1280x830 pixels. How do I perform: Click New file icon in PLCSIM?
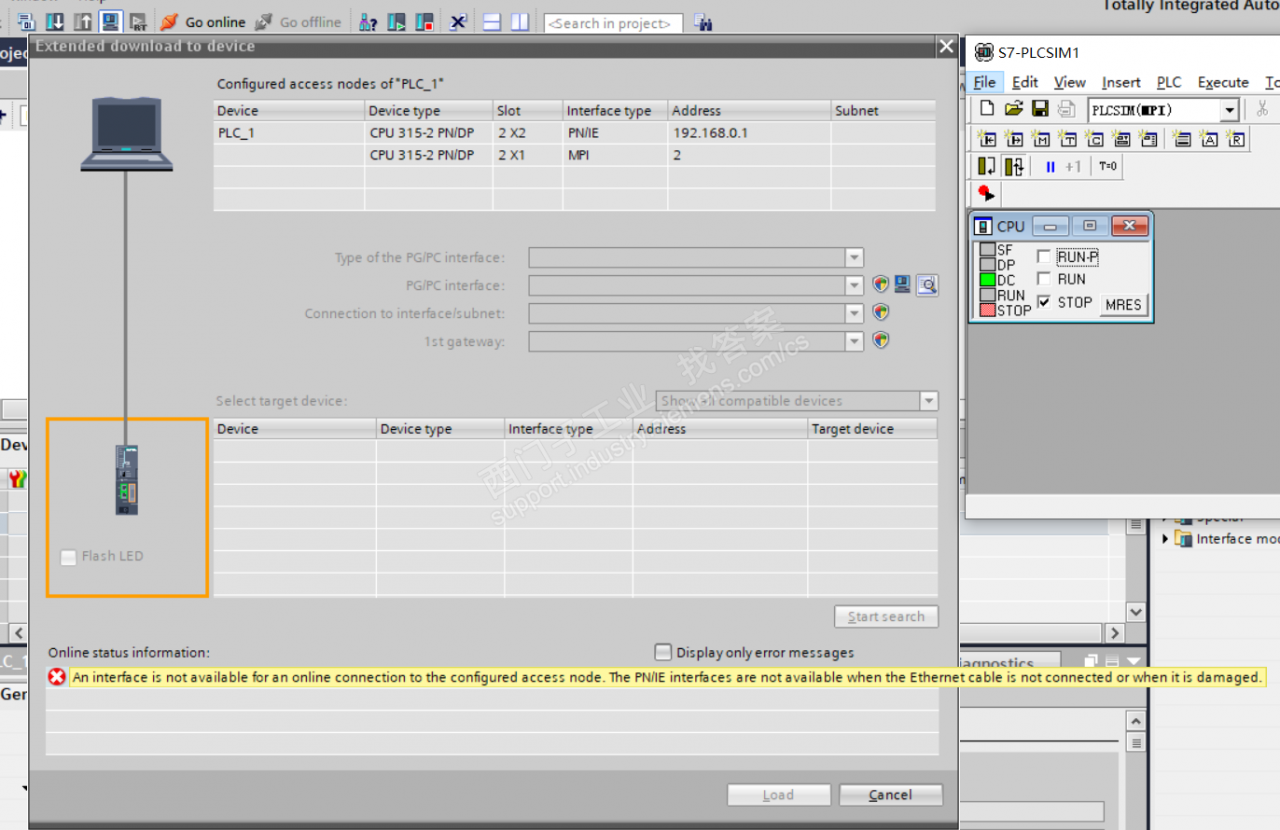pos(986,109)
